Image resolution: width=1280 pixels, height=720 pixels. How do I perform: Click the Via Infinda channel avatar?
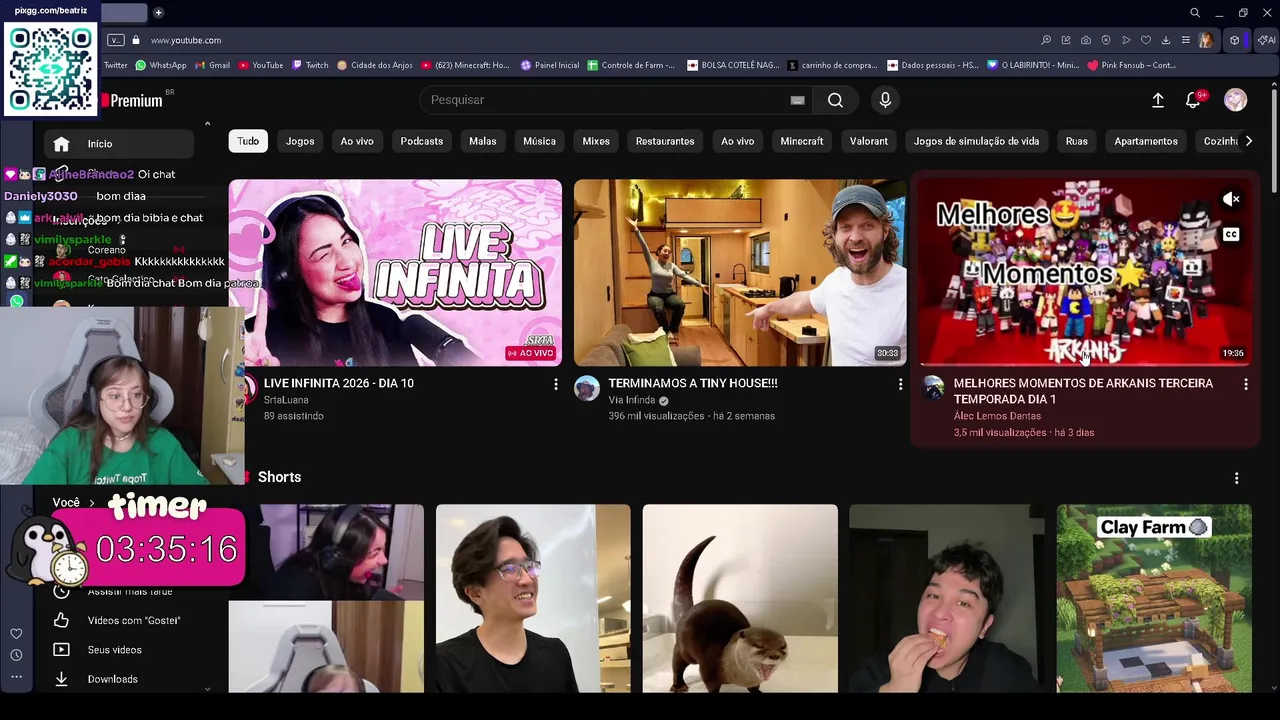coord(587,389)
